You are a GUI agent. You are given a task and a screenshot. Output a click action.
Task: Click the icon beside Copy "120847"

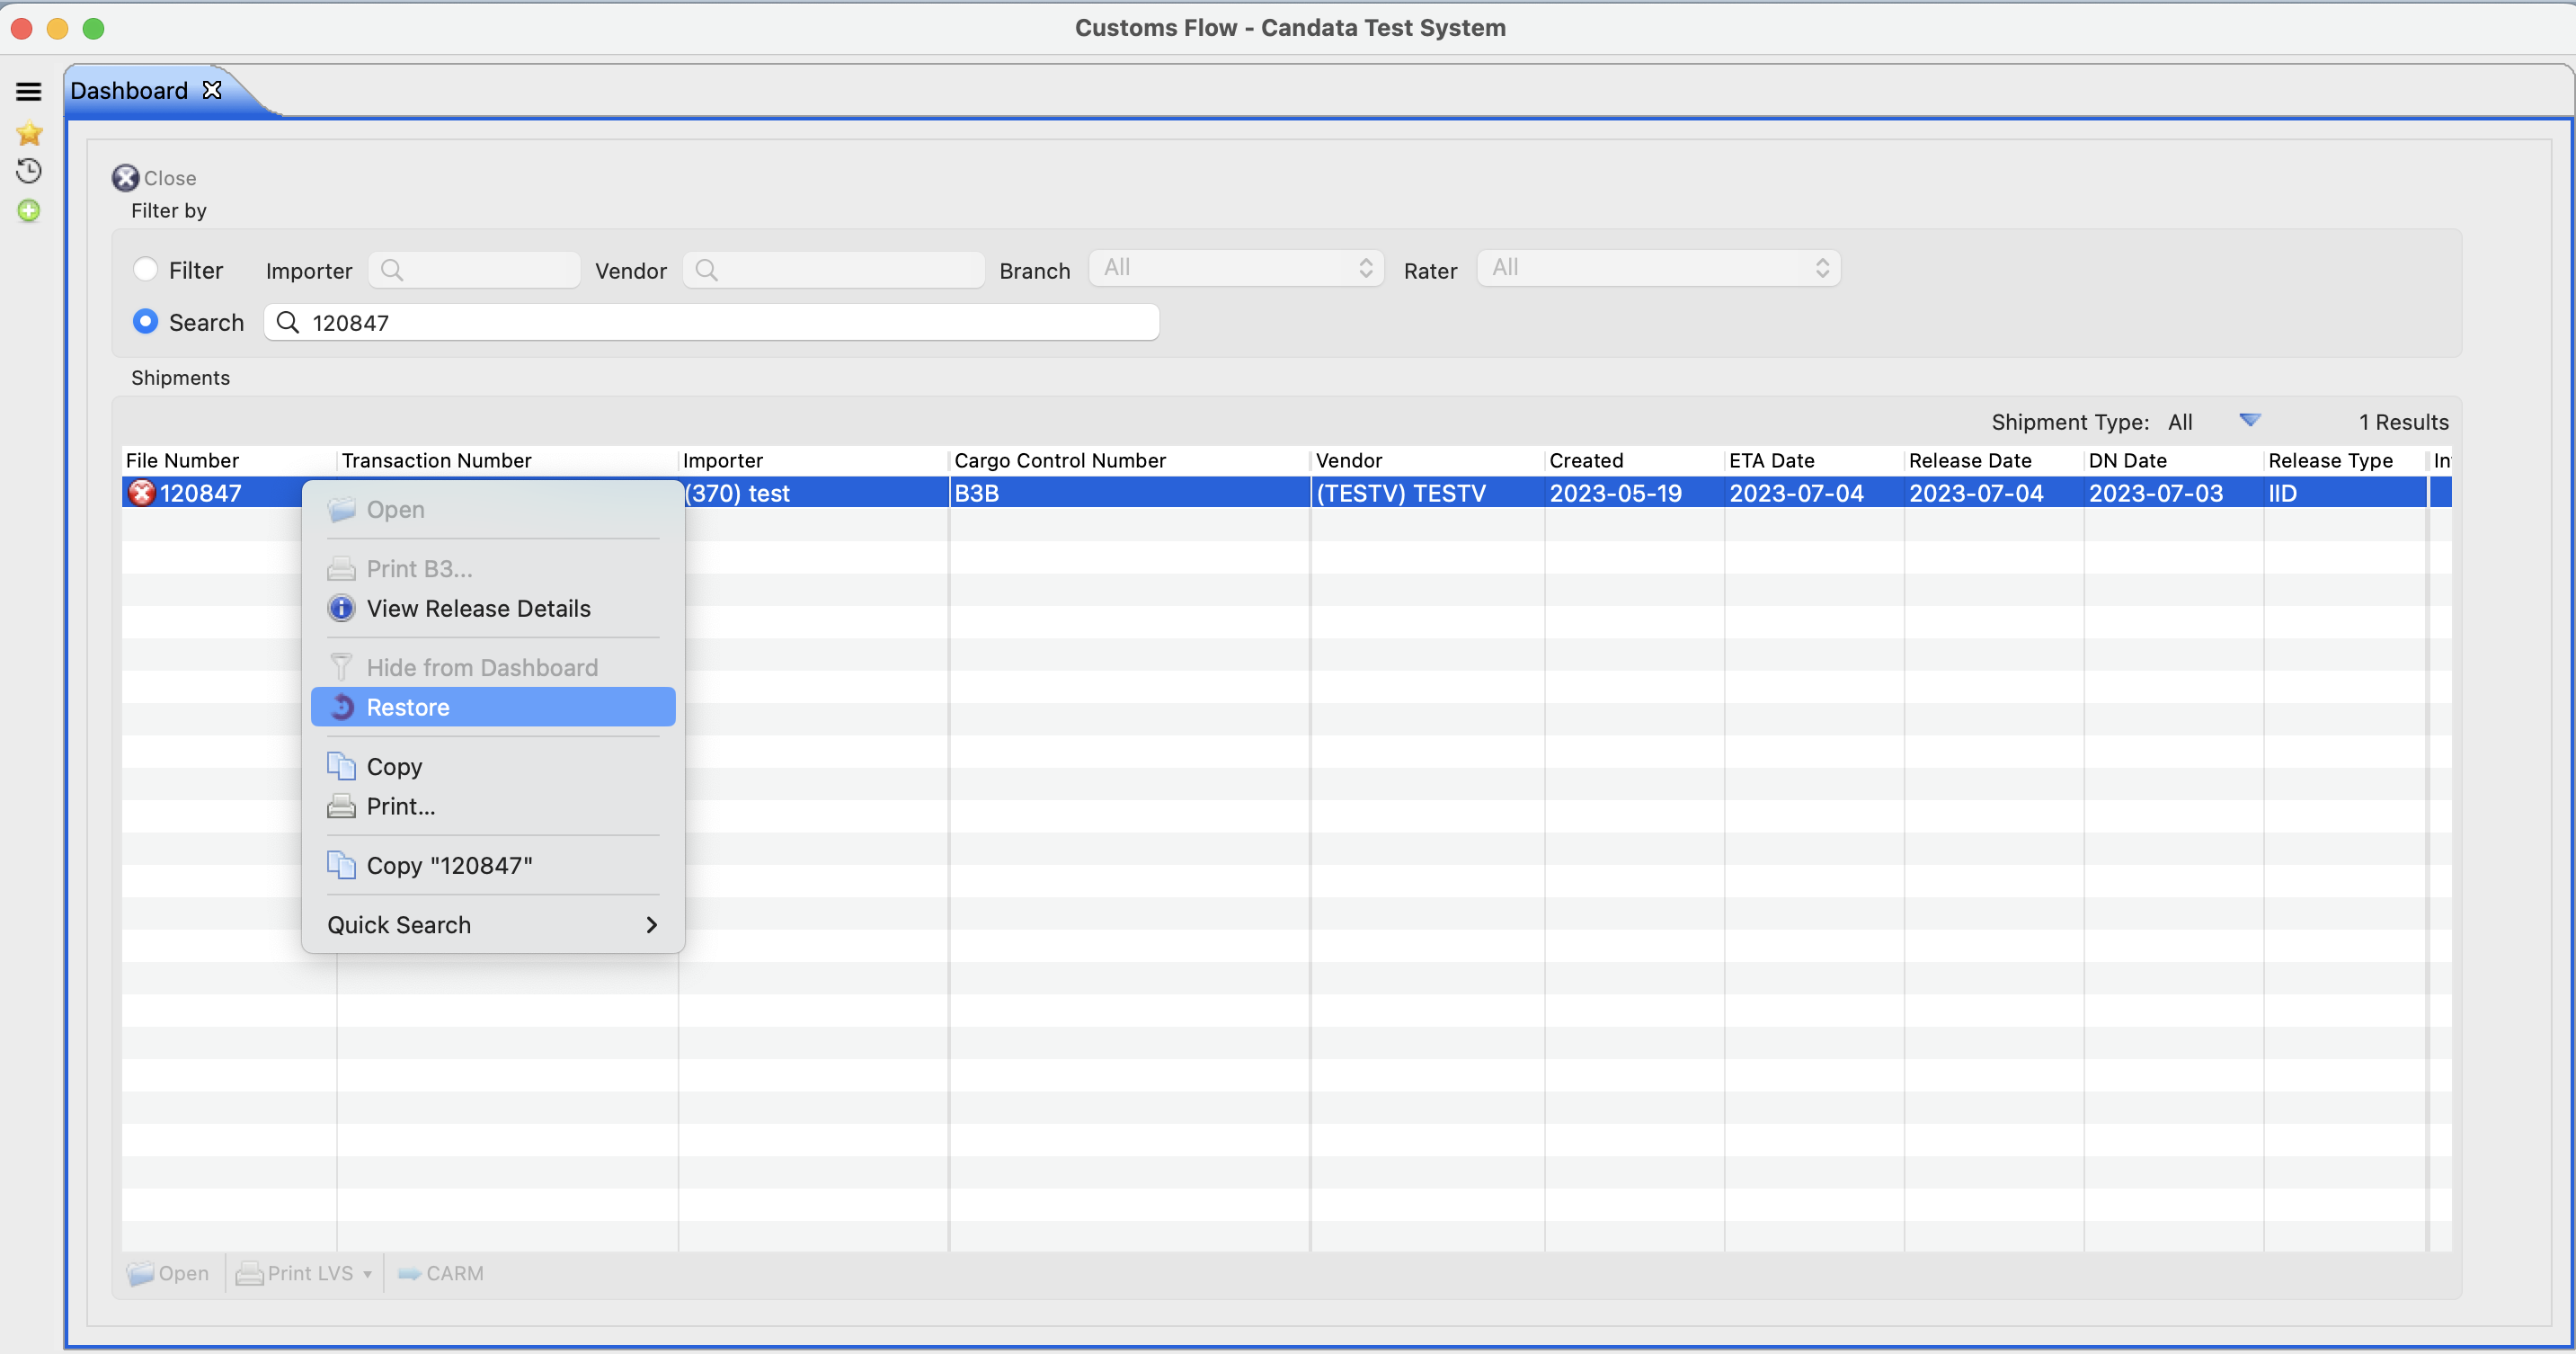pos(342,865)
